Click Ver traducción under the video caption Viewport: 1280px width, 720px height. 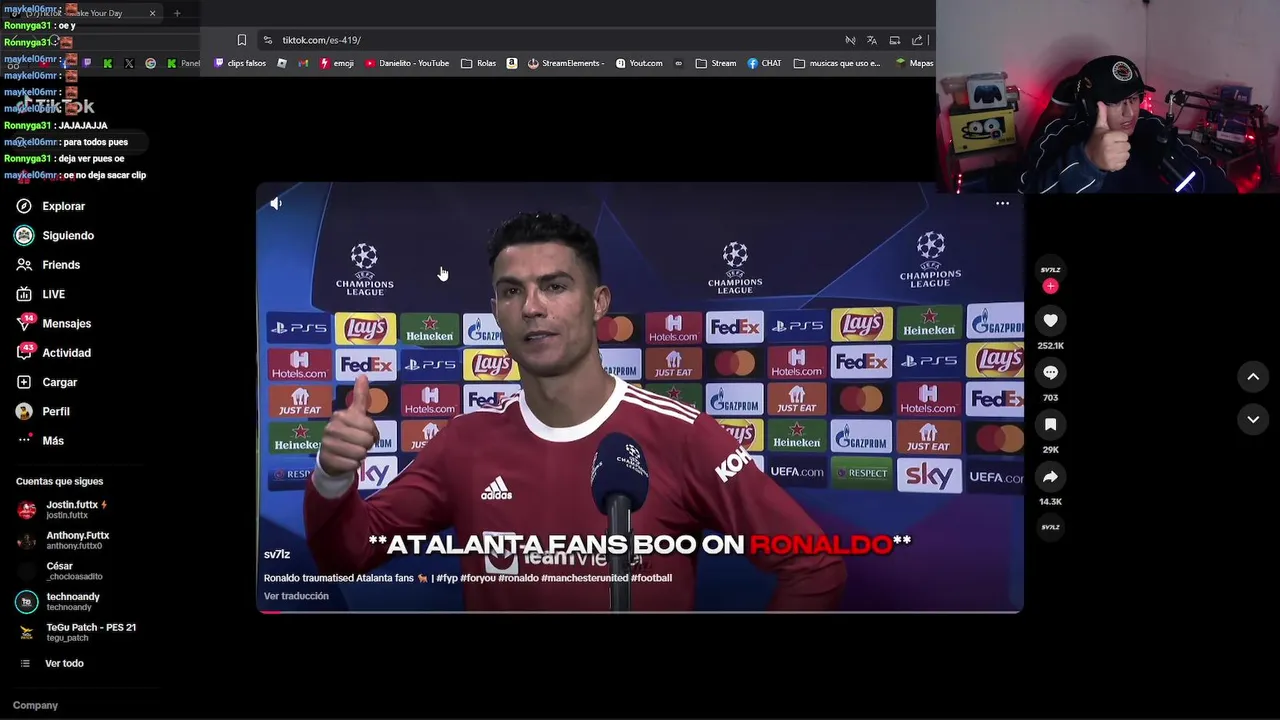296,596
